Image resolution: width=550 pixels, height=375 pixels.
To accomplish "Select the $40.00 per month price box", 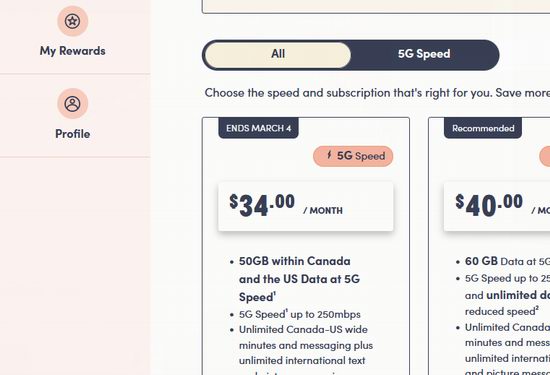I will [x=497, y=206].
